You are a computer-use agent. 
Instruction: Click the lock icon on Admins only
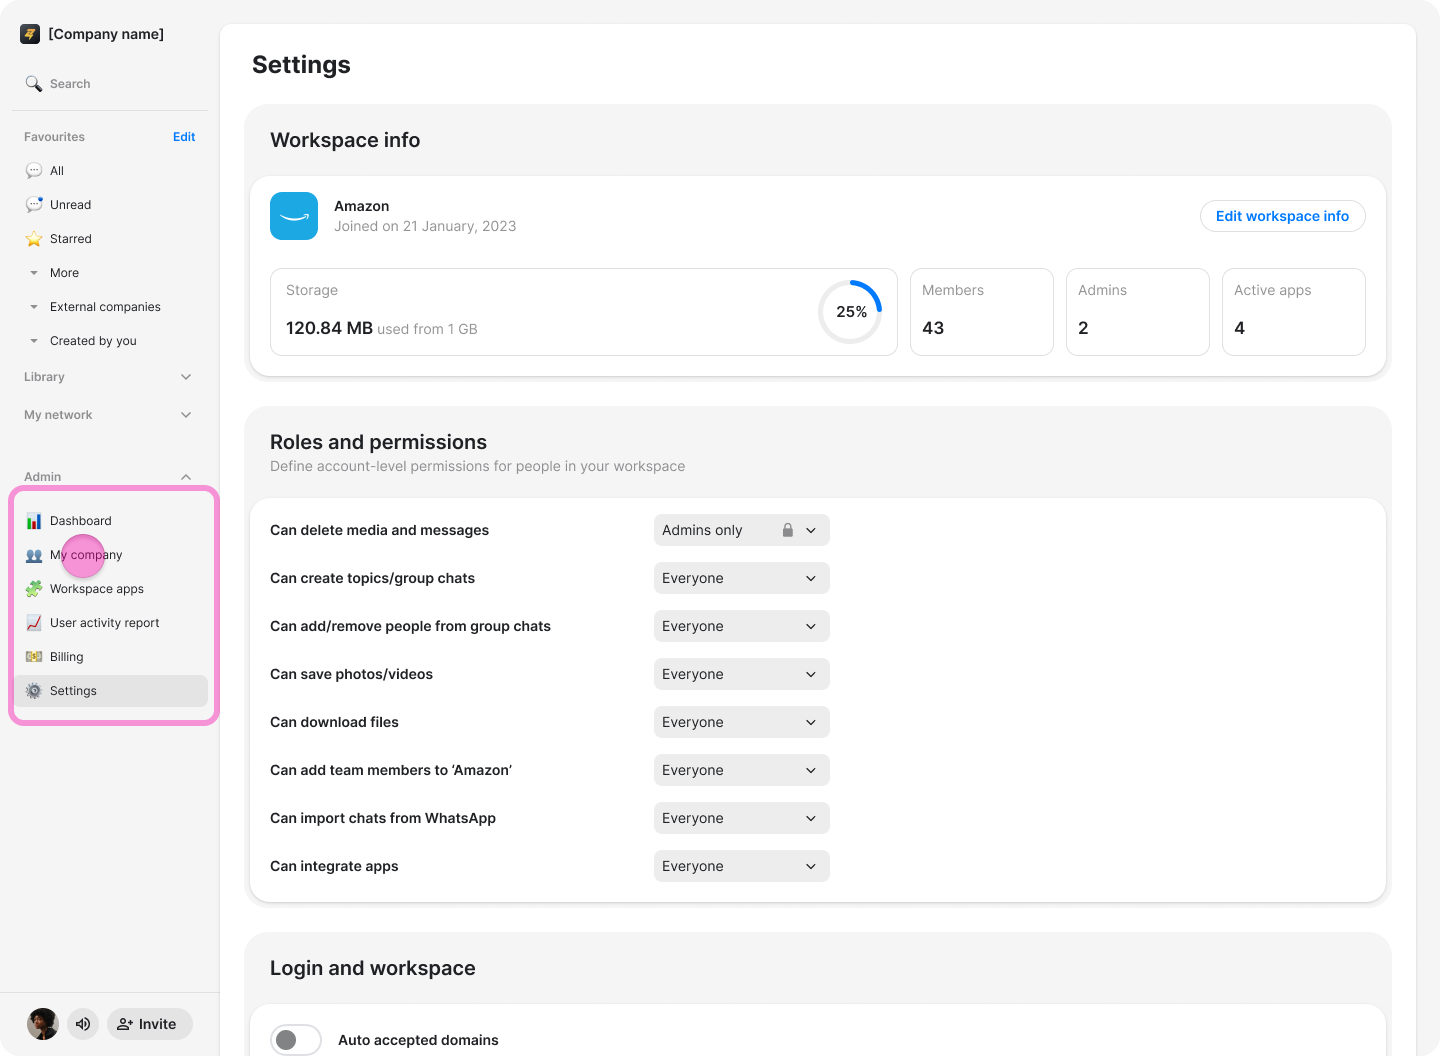click(788, 530)
